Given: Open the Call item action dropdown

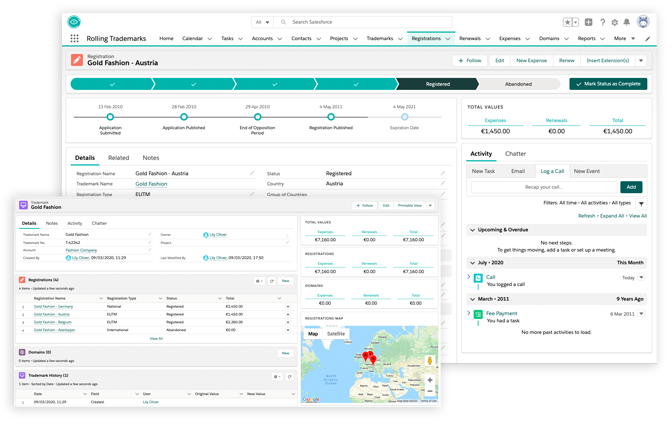Looking at the screenshot, I should coord(641,278).
